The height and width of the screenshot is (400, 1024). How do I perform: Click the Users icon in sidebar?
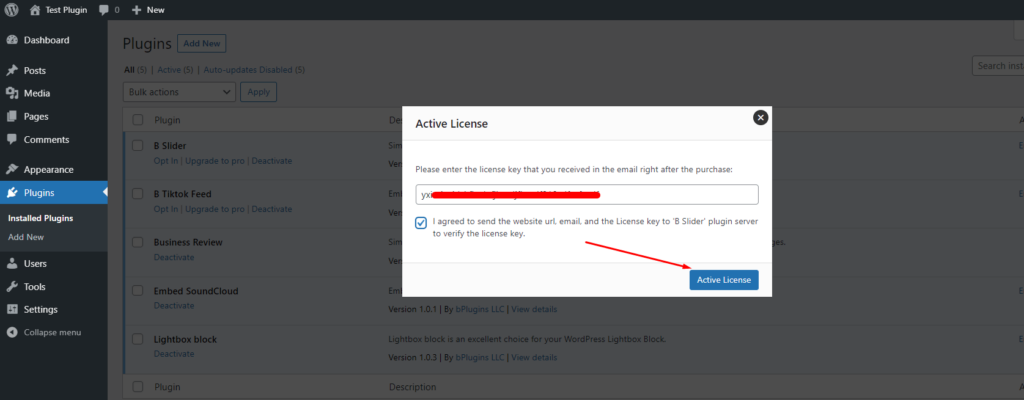pos(12,263)
